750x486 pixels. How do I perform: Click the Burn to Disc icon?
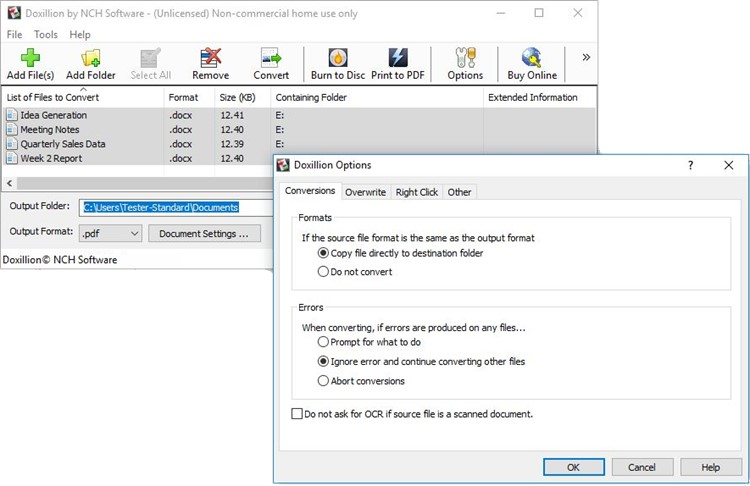tap(338, 58)
